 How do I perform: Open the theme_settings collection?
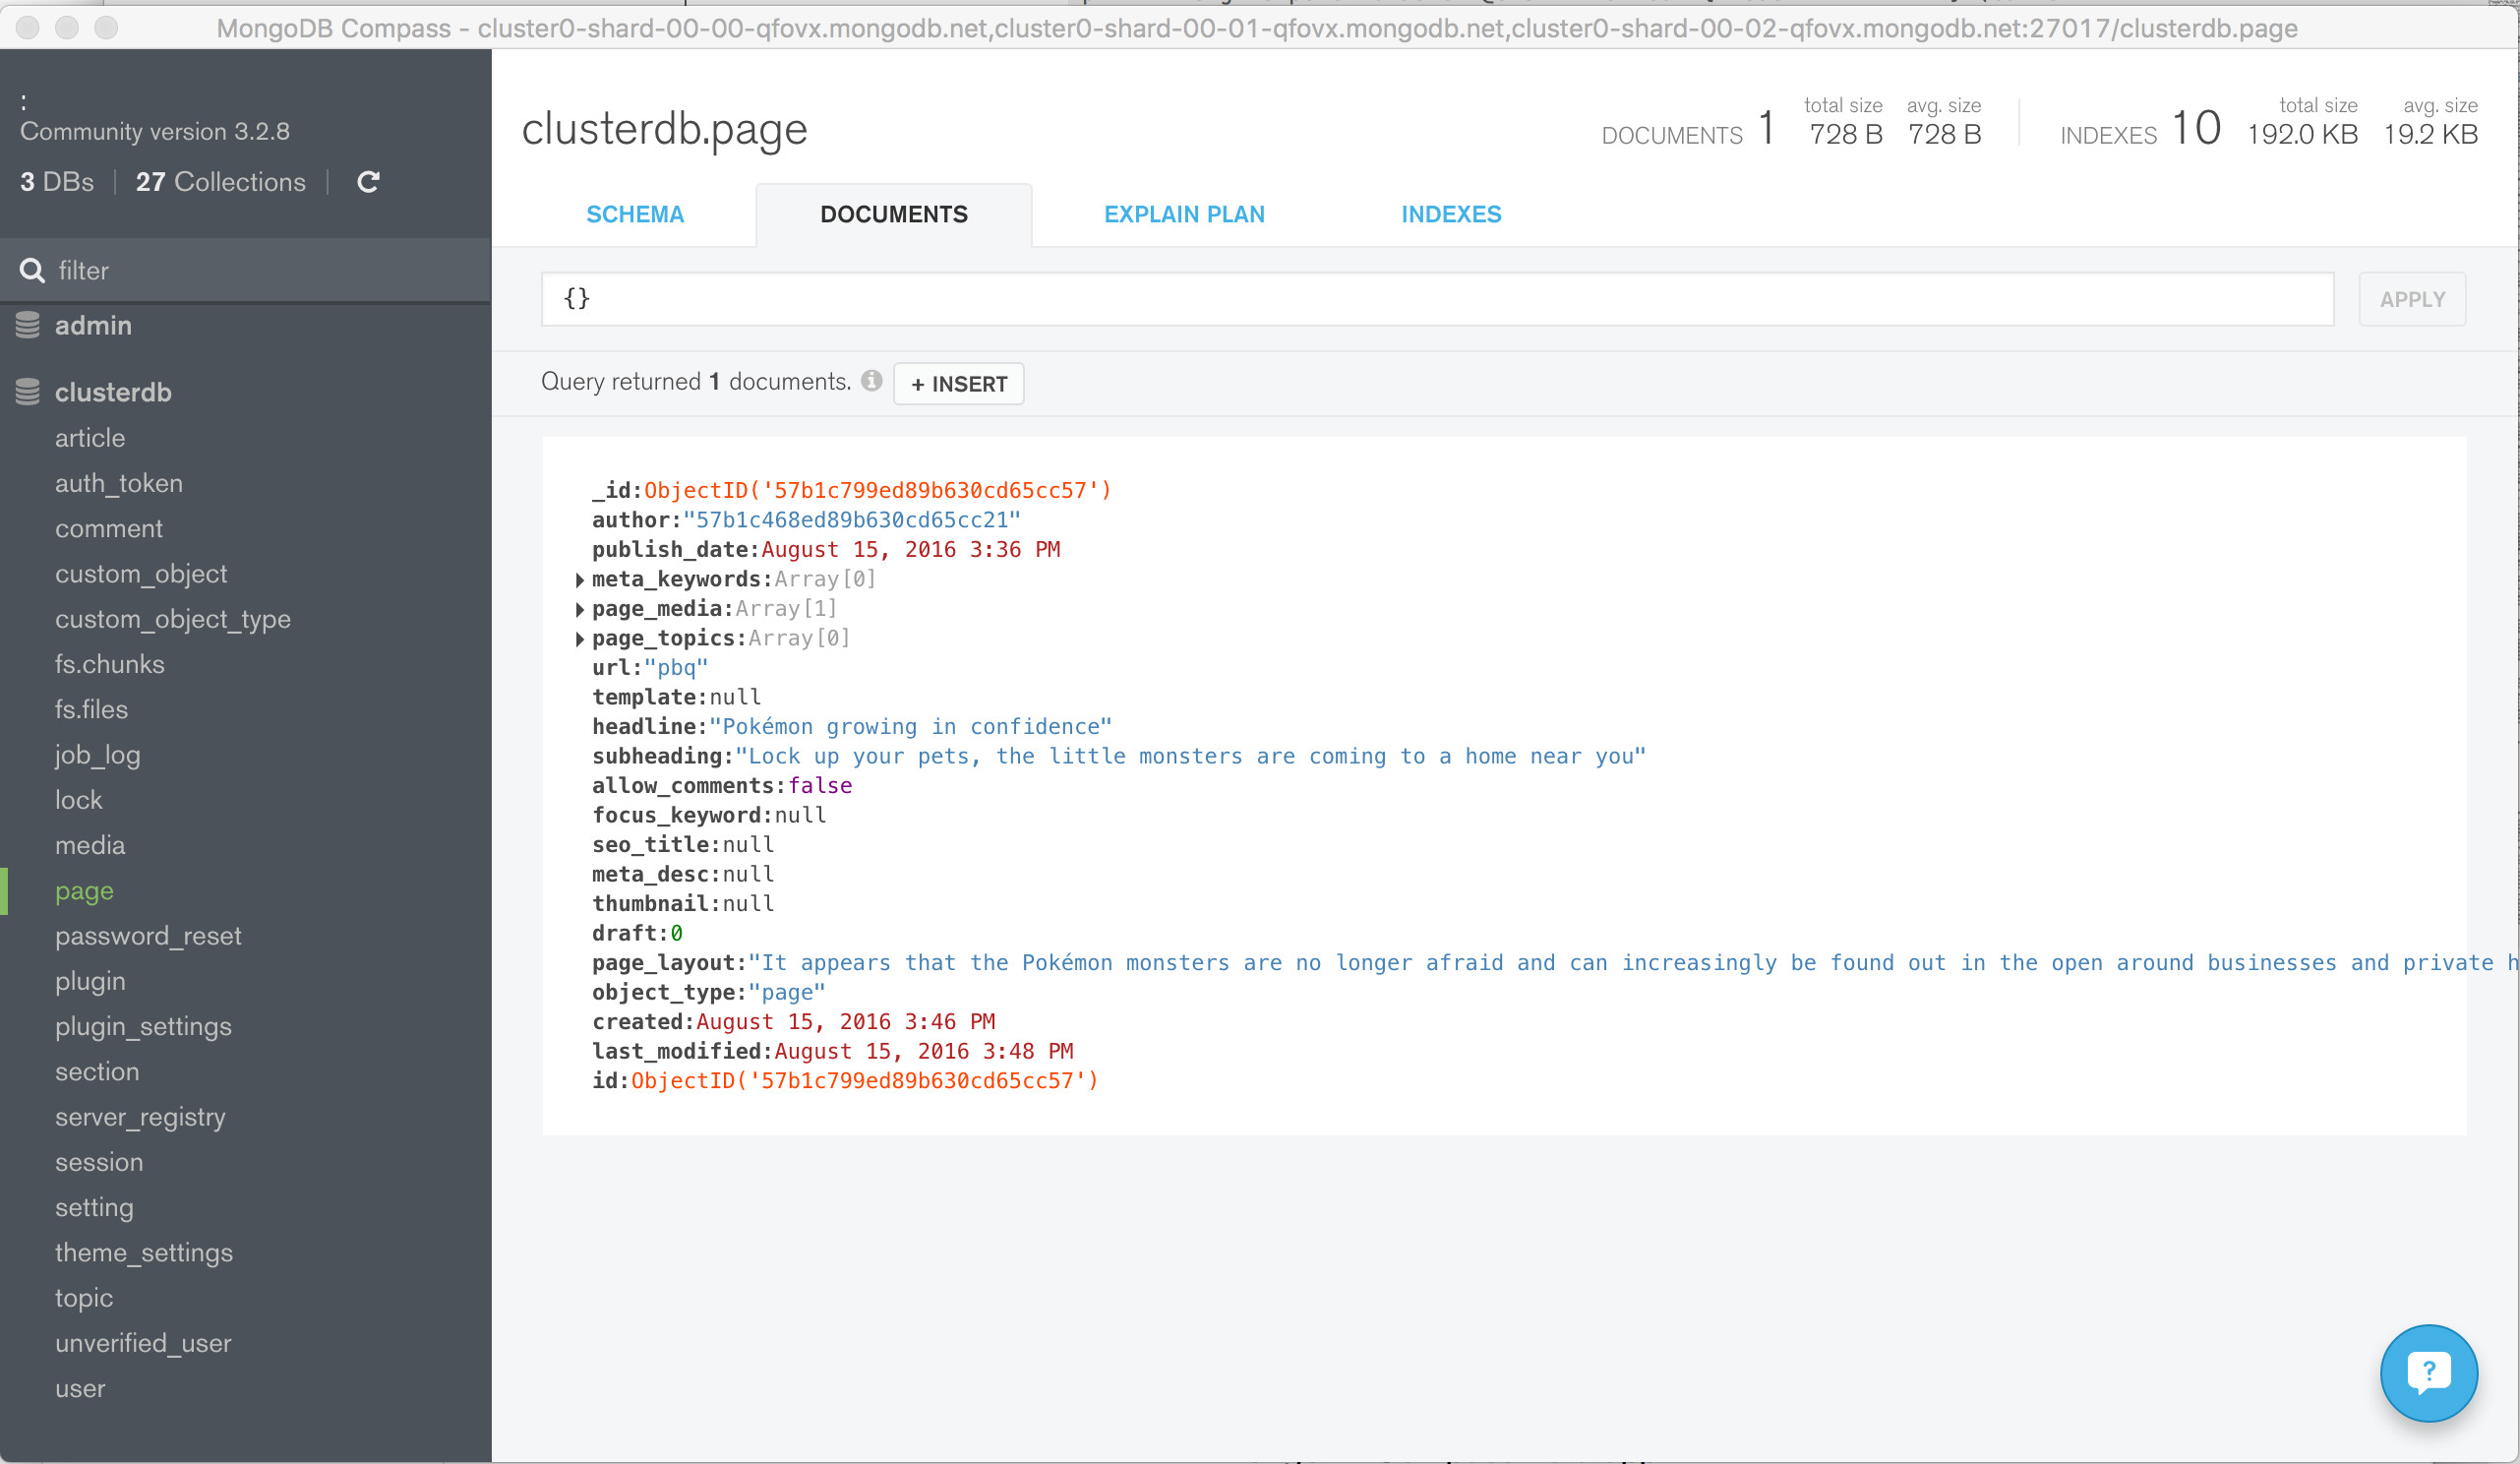[144, 1253]
